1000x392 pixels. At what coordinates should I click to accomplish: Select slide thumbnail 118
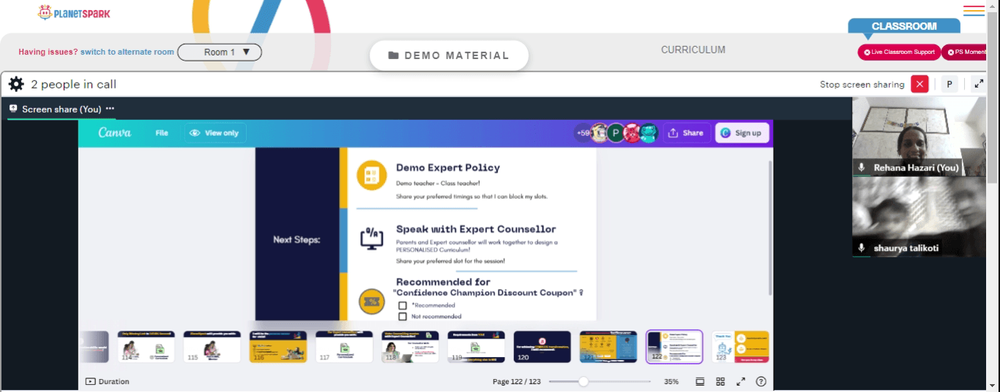(410, 347)
